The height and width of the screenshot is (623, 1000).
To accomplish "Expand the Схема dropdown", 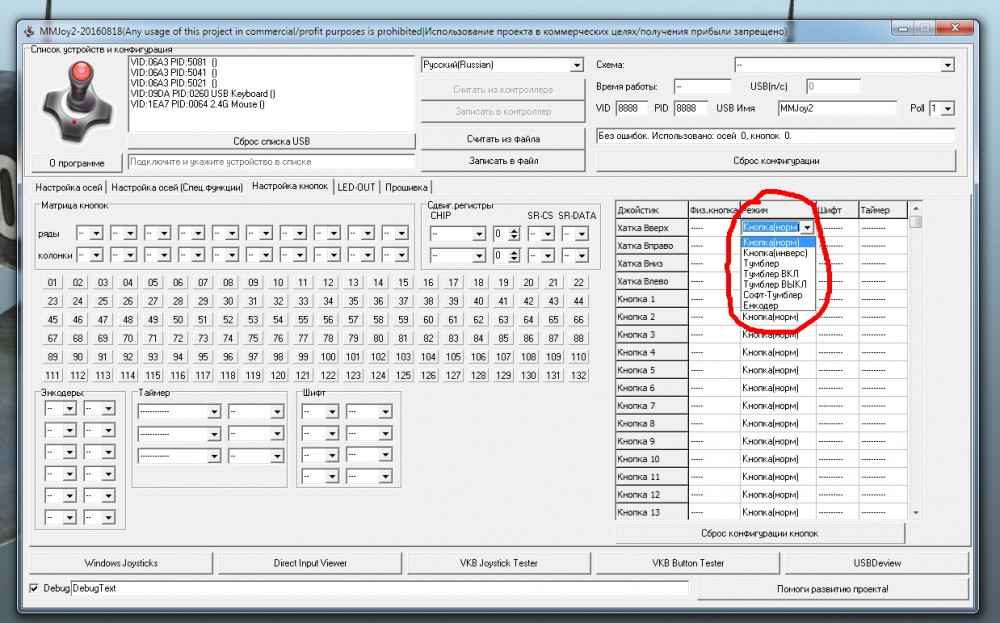I will coord(947,65).
